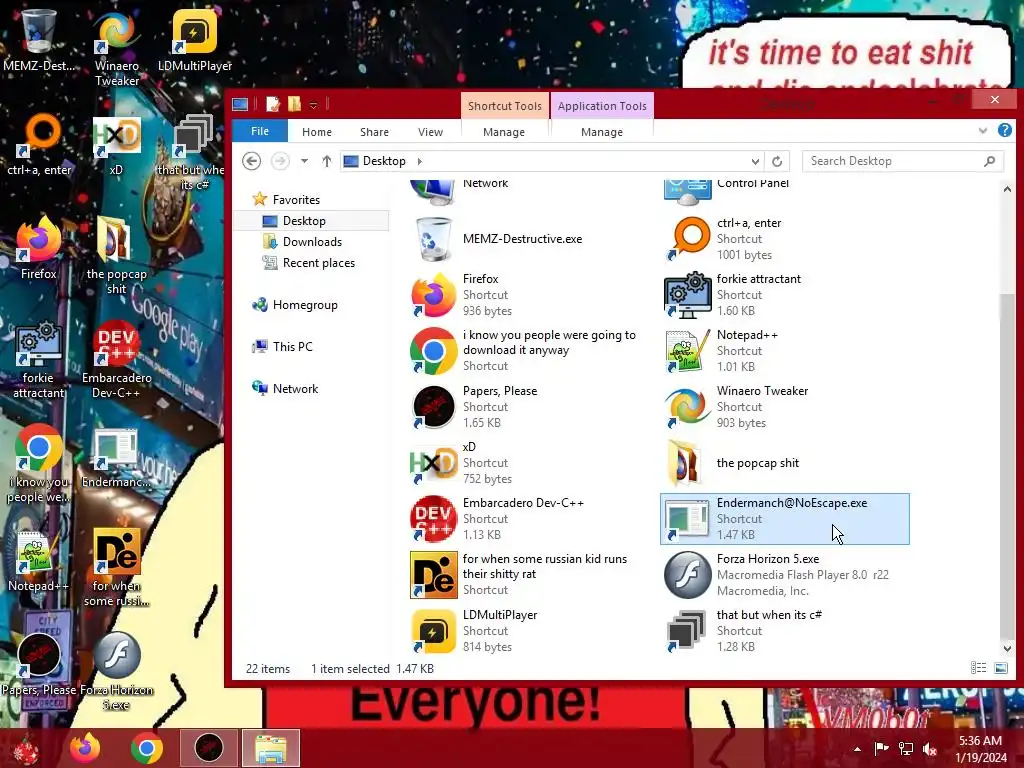
Task: Select the xD desktop shortcut icon
Action: [x=116, y=145]
